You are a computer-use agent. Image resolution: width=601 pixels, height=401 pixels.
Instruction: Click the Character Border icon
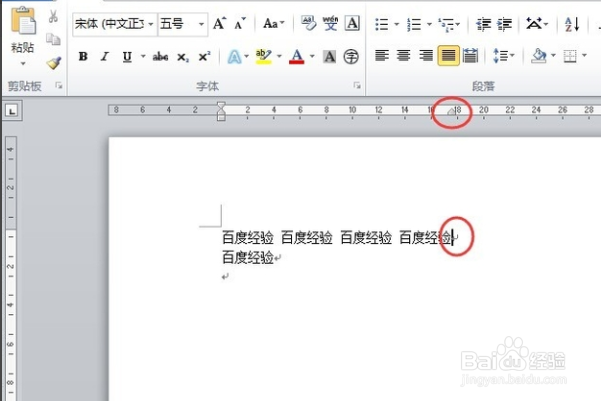(352, 23)
